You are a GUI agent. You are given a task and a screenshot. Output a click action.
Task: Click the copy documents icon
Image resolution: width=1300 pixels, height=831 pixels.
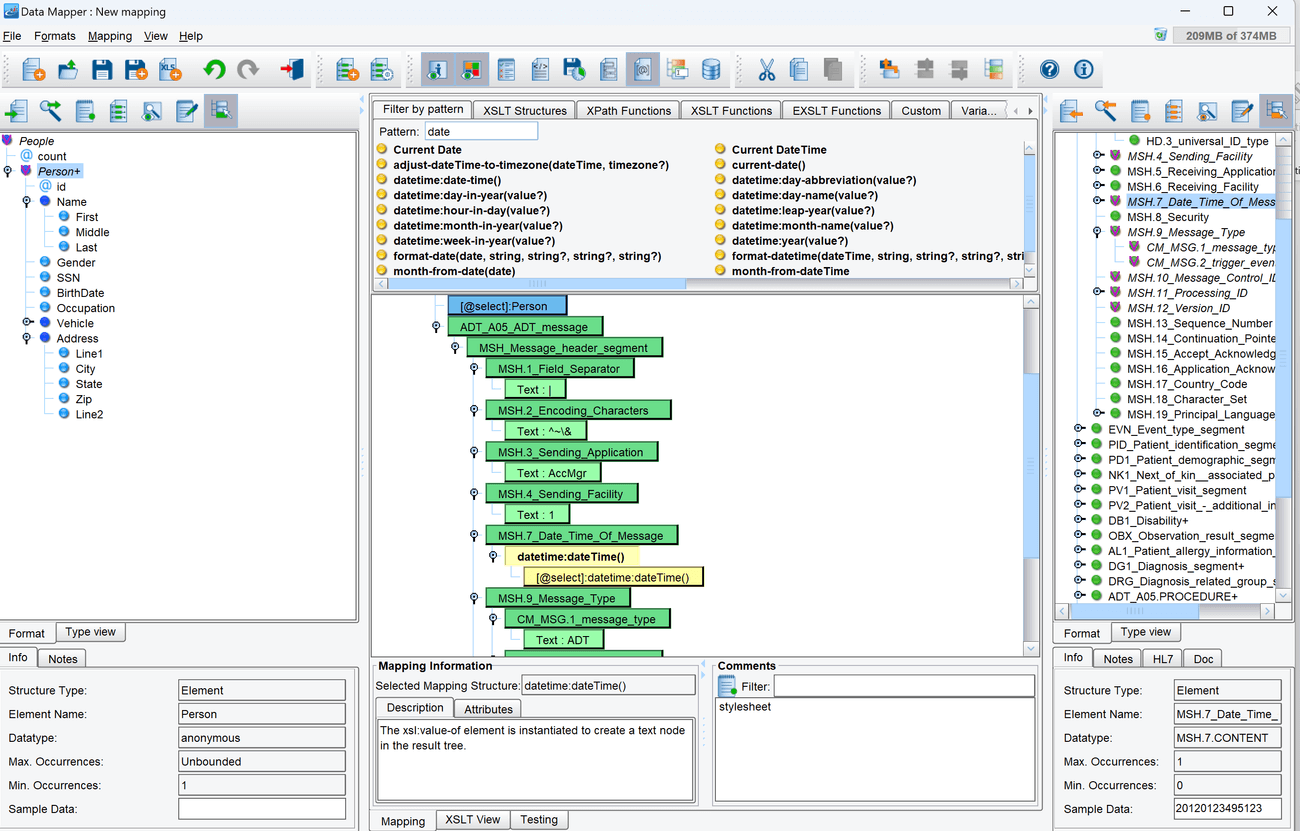[x=799, y=70]
